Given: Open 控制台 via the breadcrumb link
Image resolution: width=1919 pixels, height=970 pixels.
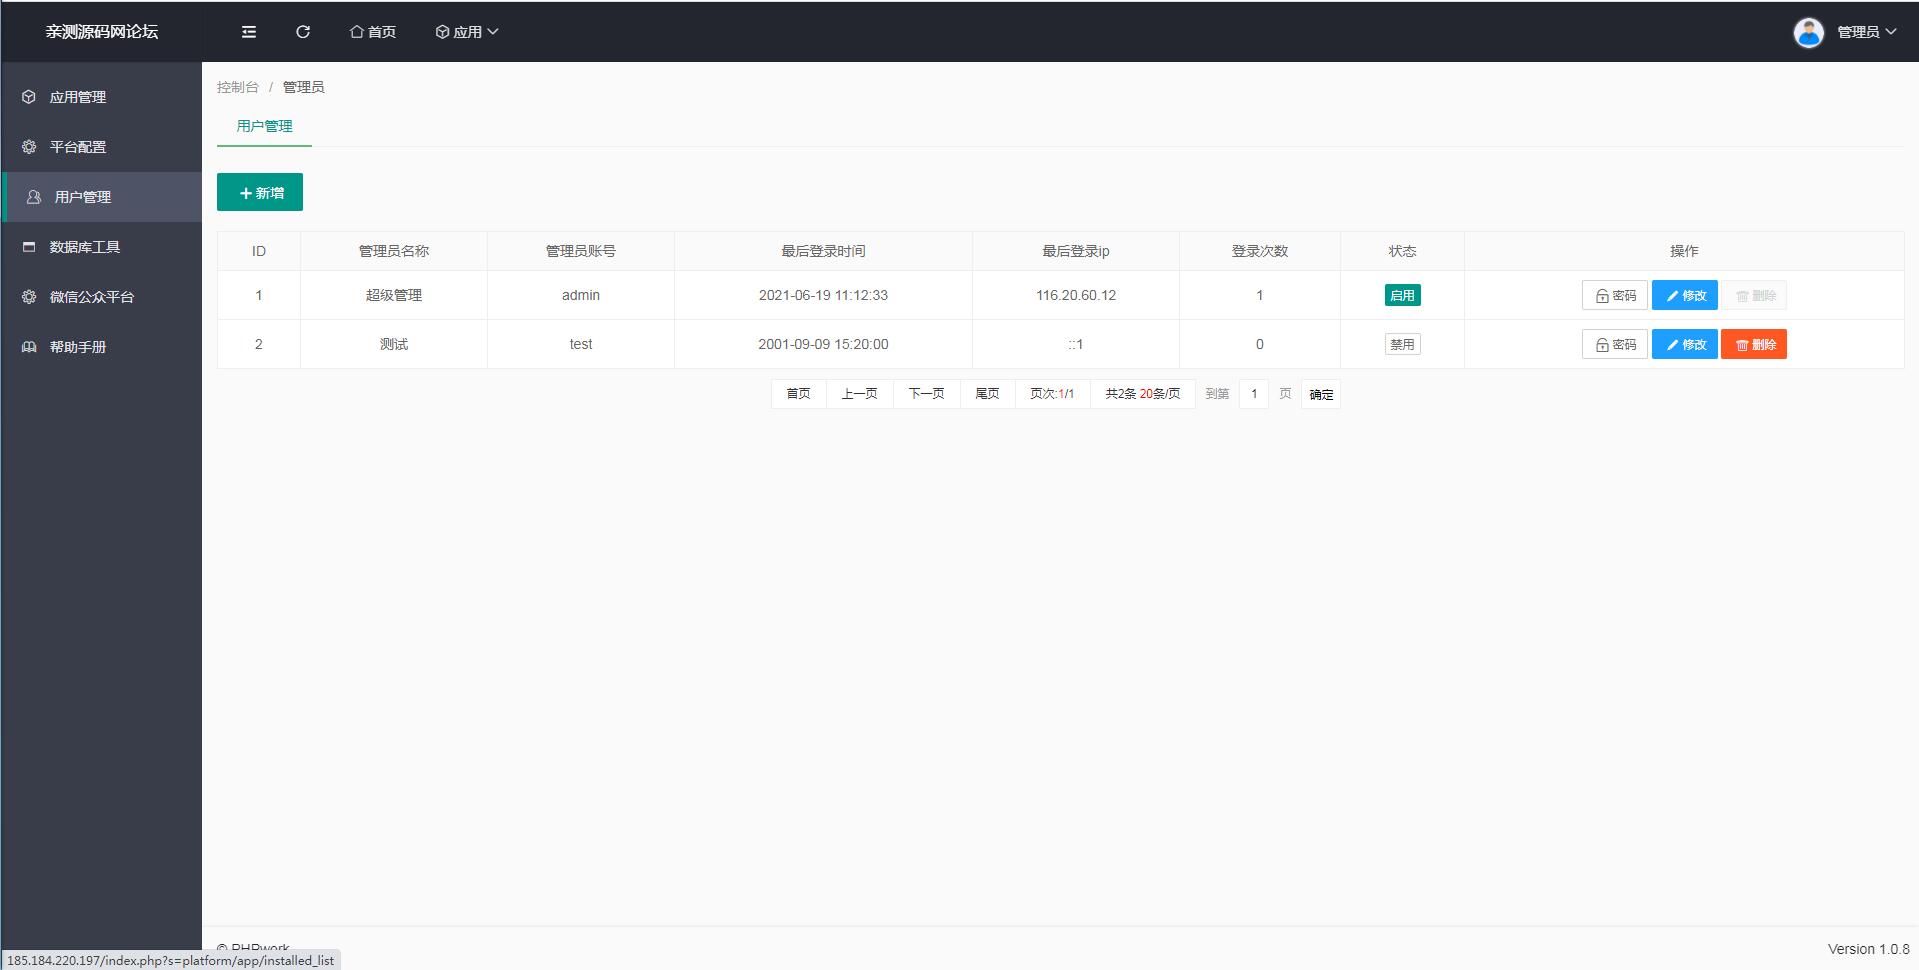Looking at the screenshot, I should click(236, 86).
